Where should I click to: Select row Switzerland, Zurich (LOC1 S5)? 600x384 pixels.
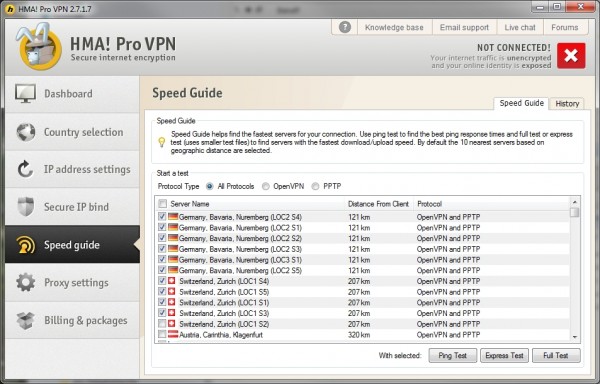click(363, 292)
